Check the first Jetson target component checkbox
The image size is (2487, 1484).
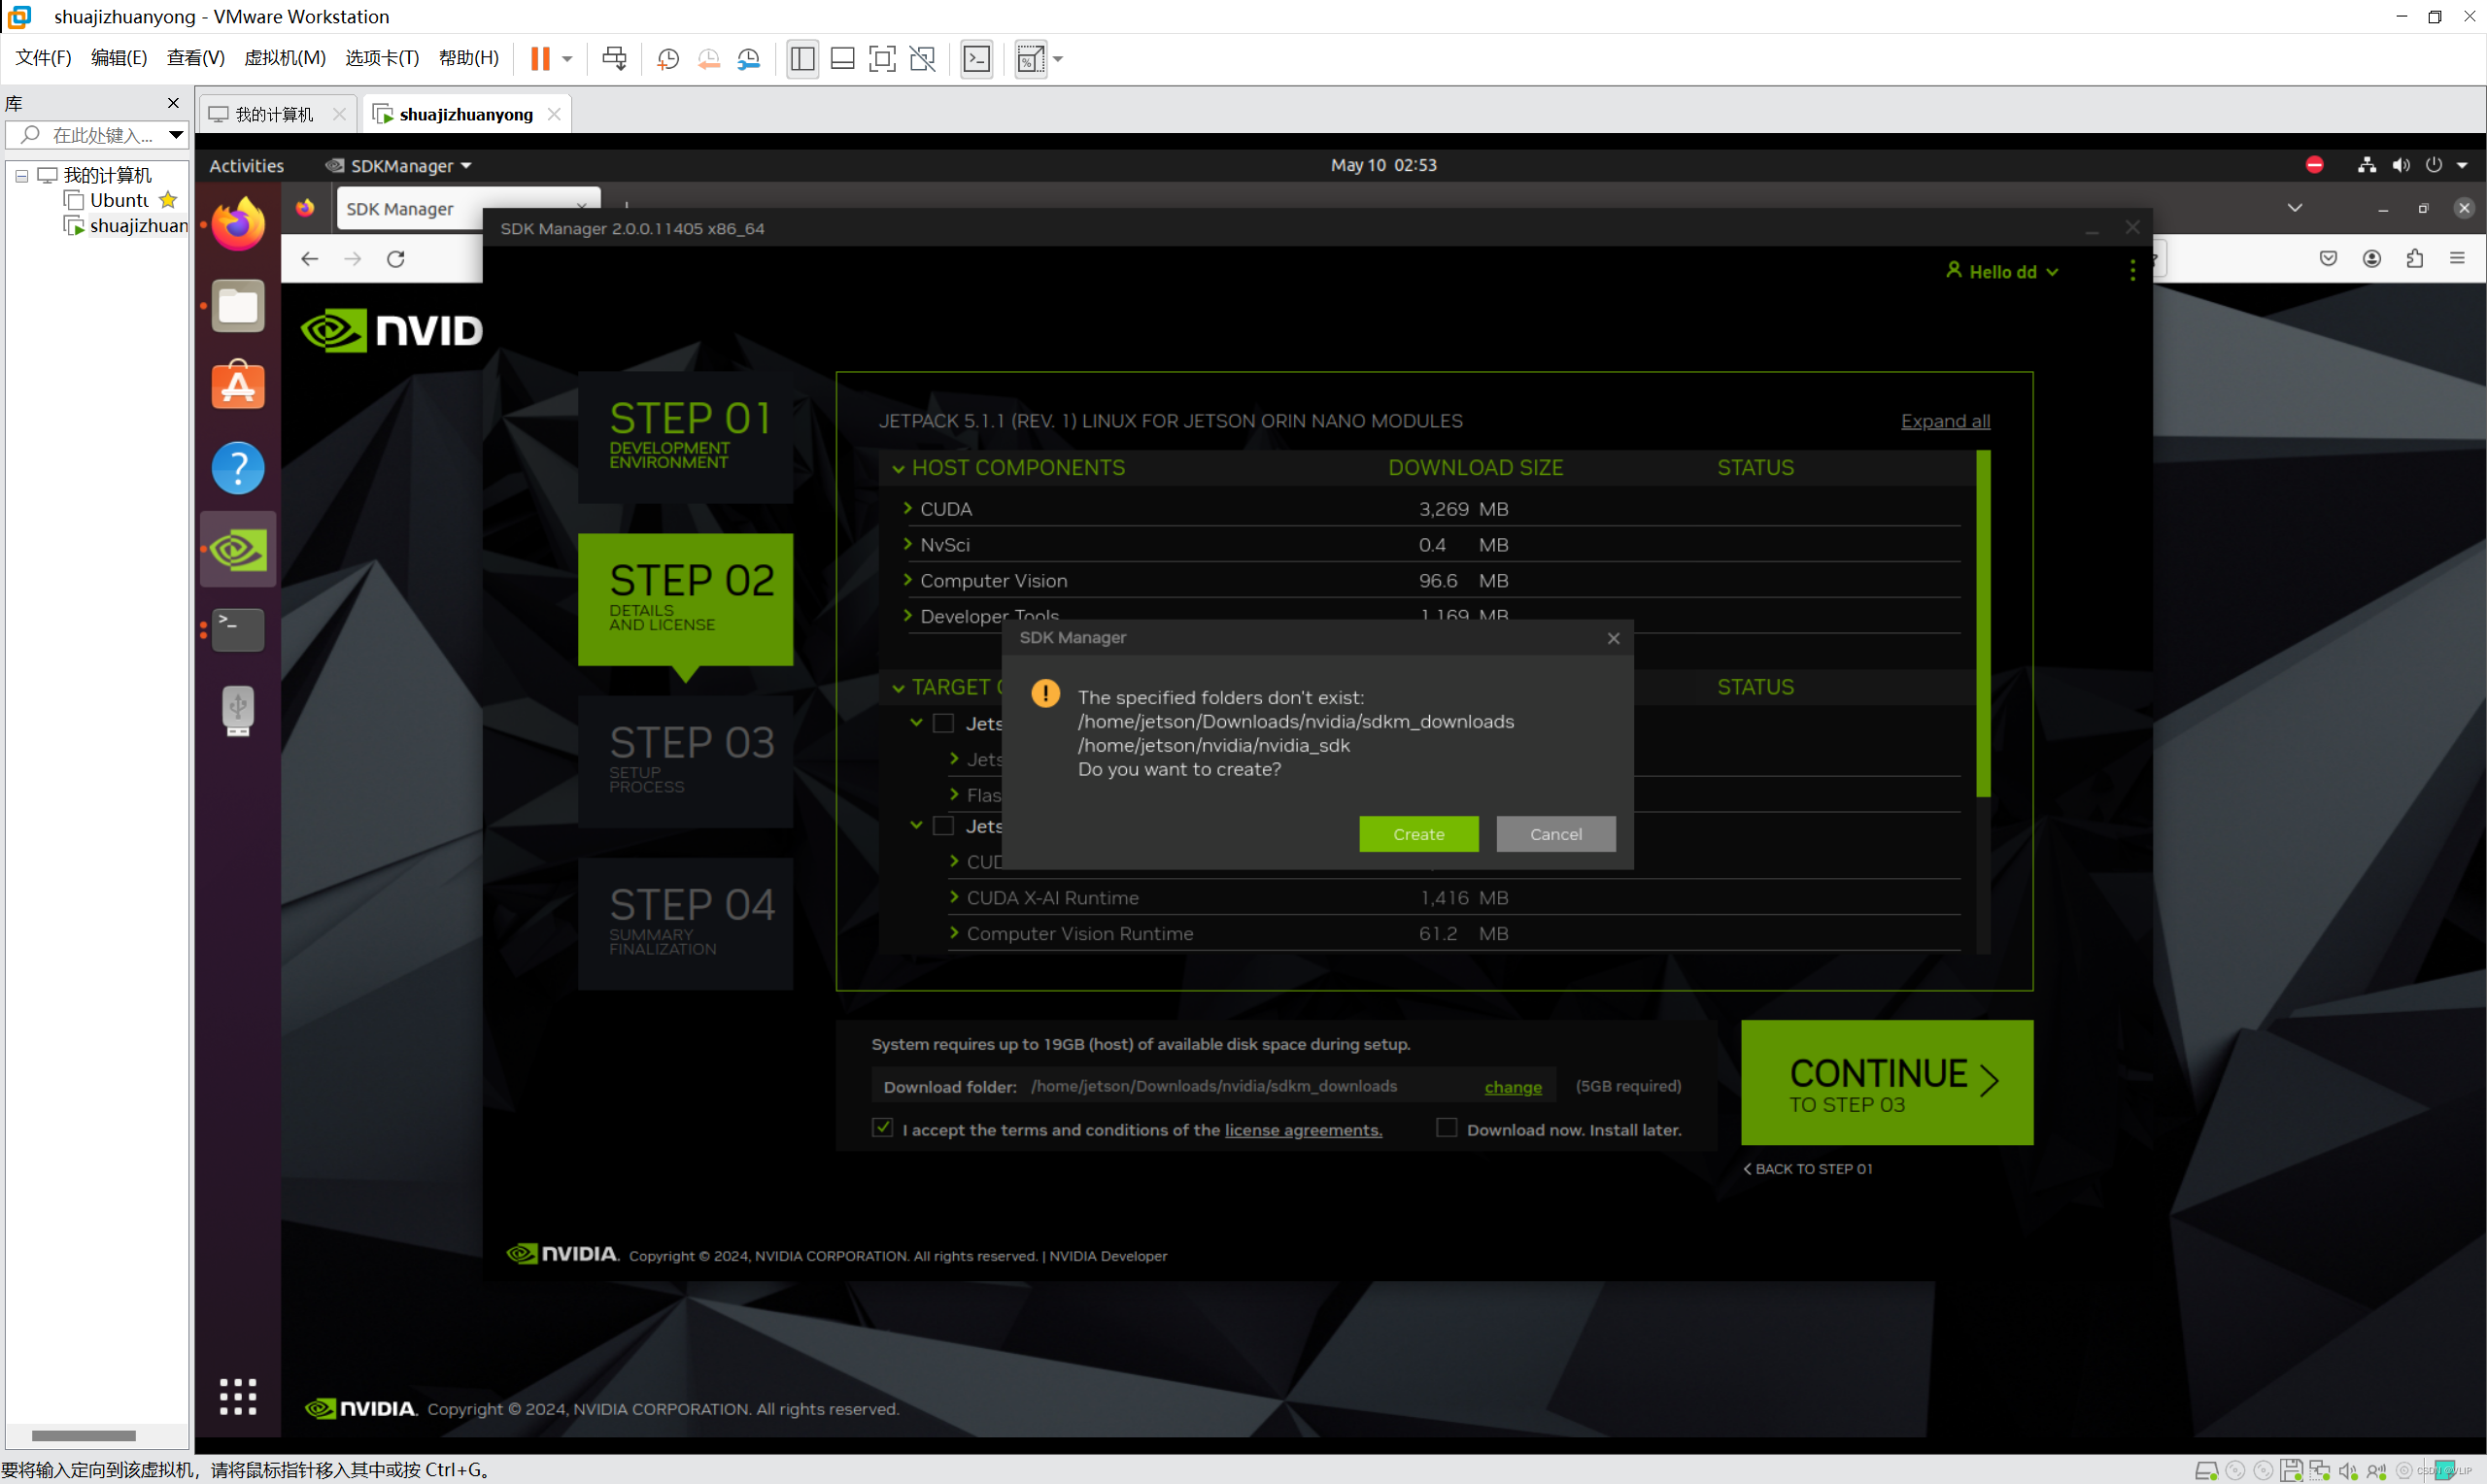click(943, 723)
